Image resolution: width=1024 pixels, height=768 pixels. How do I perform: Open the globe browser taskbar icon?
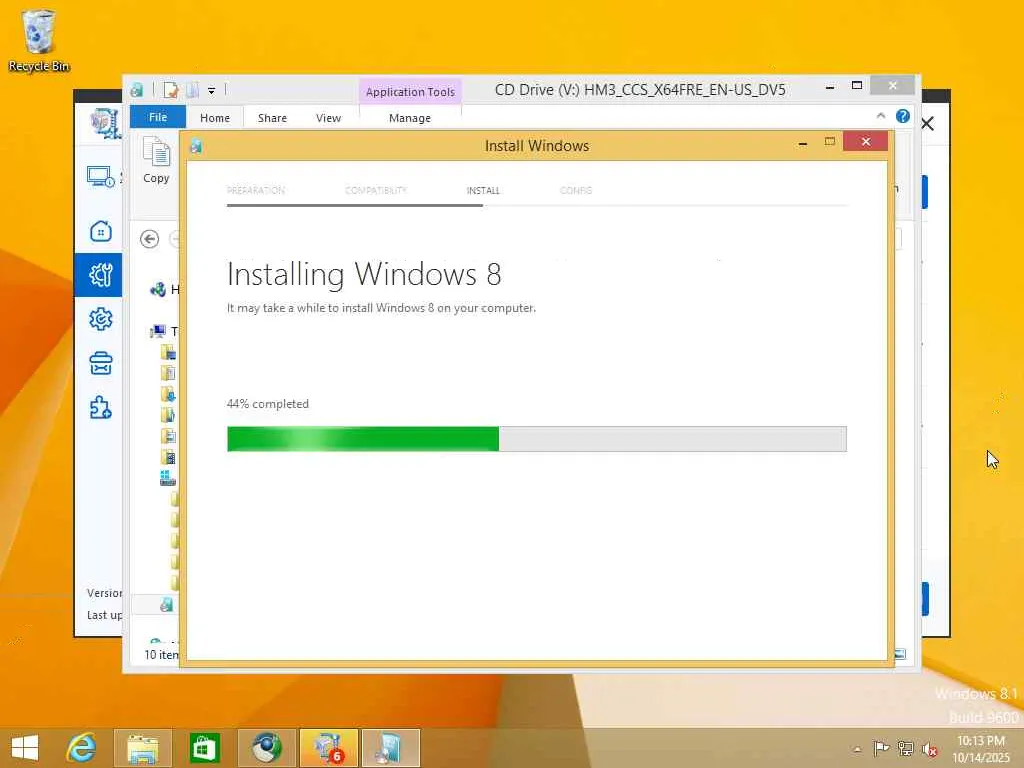(x=266, y=748)
